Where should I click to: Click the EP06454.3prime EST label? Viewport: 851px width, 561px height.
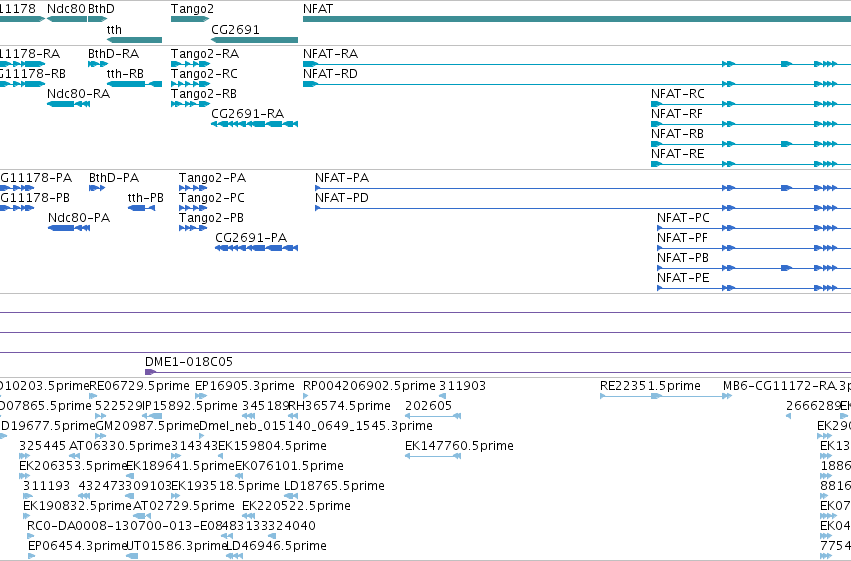coord(78,546)
